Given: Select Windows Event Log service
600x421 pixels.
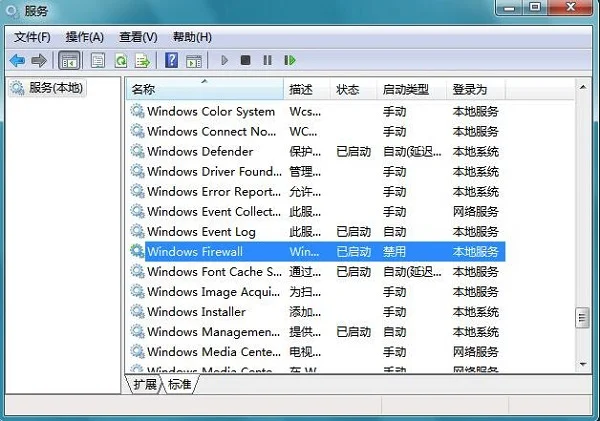Looking at the screenshot, I should pyautogui.click(x=201, y=231).
